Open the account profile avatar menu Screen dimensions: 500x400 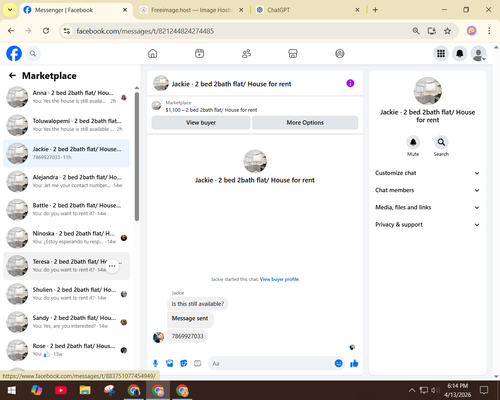478,53
